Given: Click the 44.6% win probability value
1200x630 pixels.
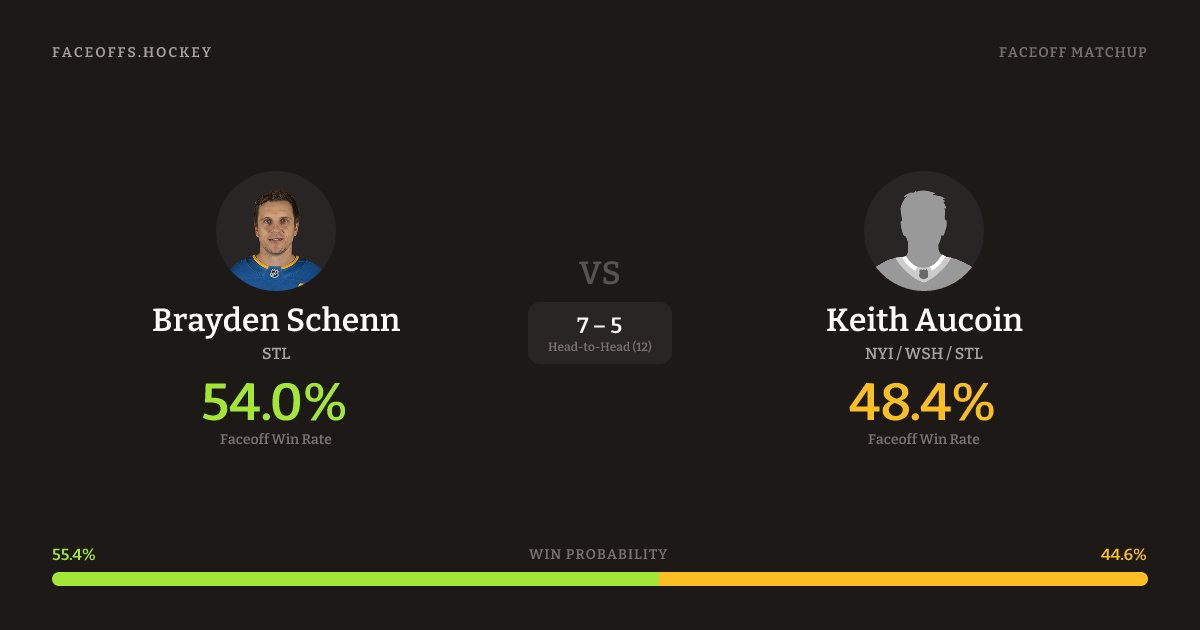Looking at the screenshot, I should (1124, 554).
